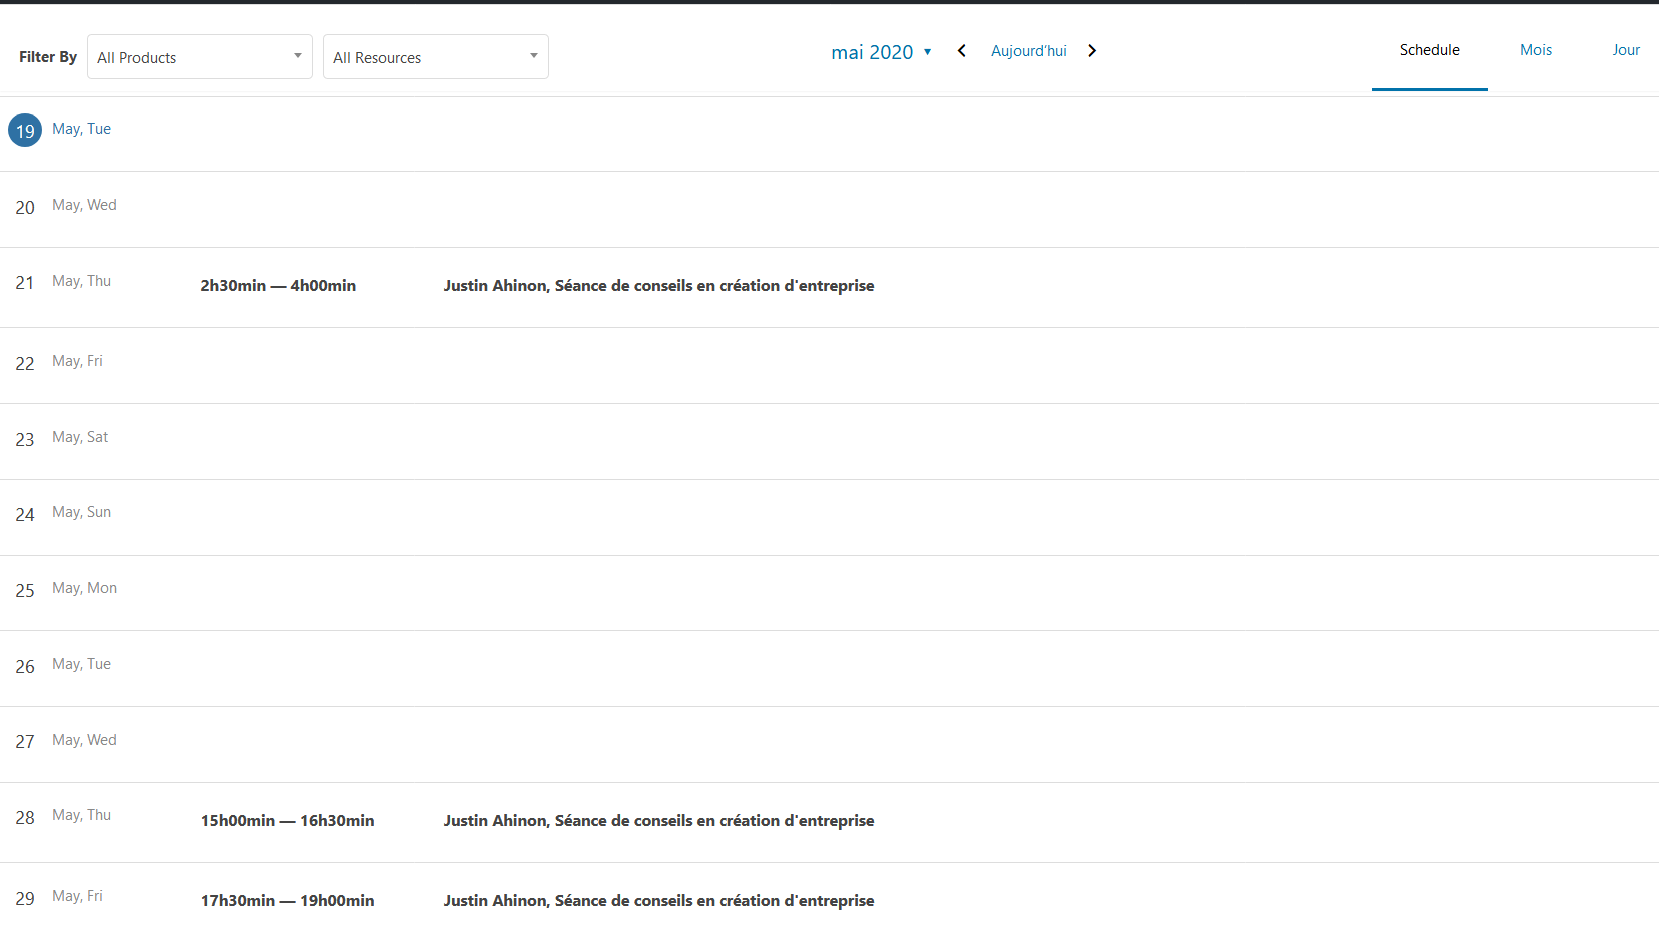Open the mai 2020 month picker

click(880, 52)
